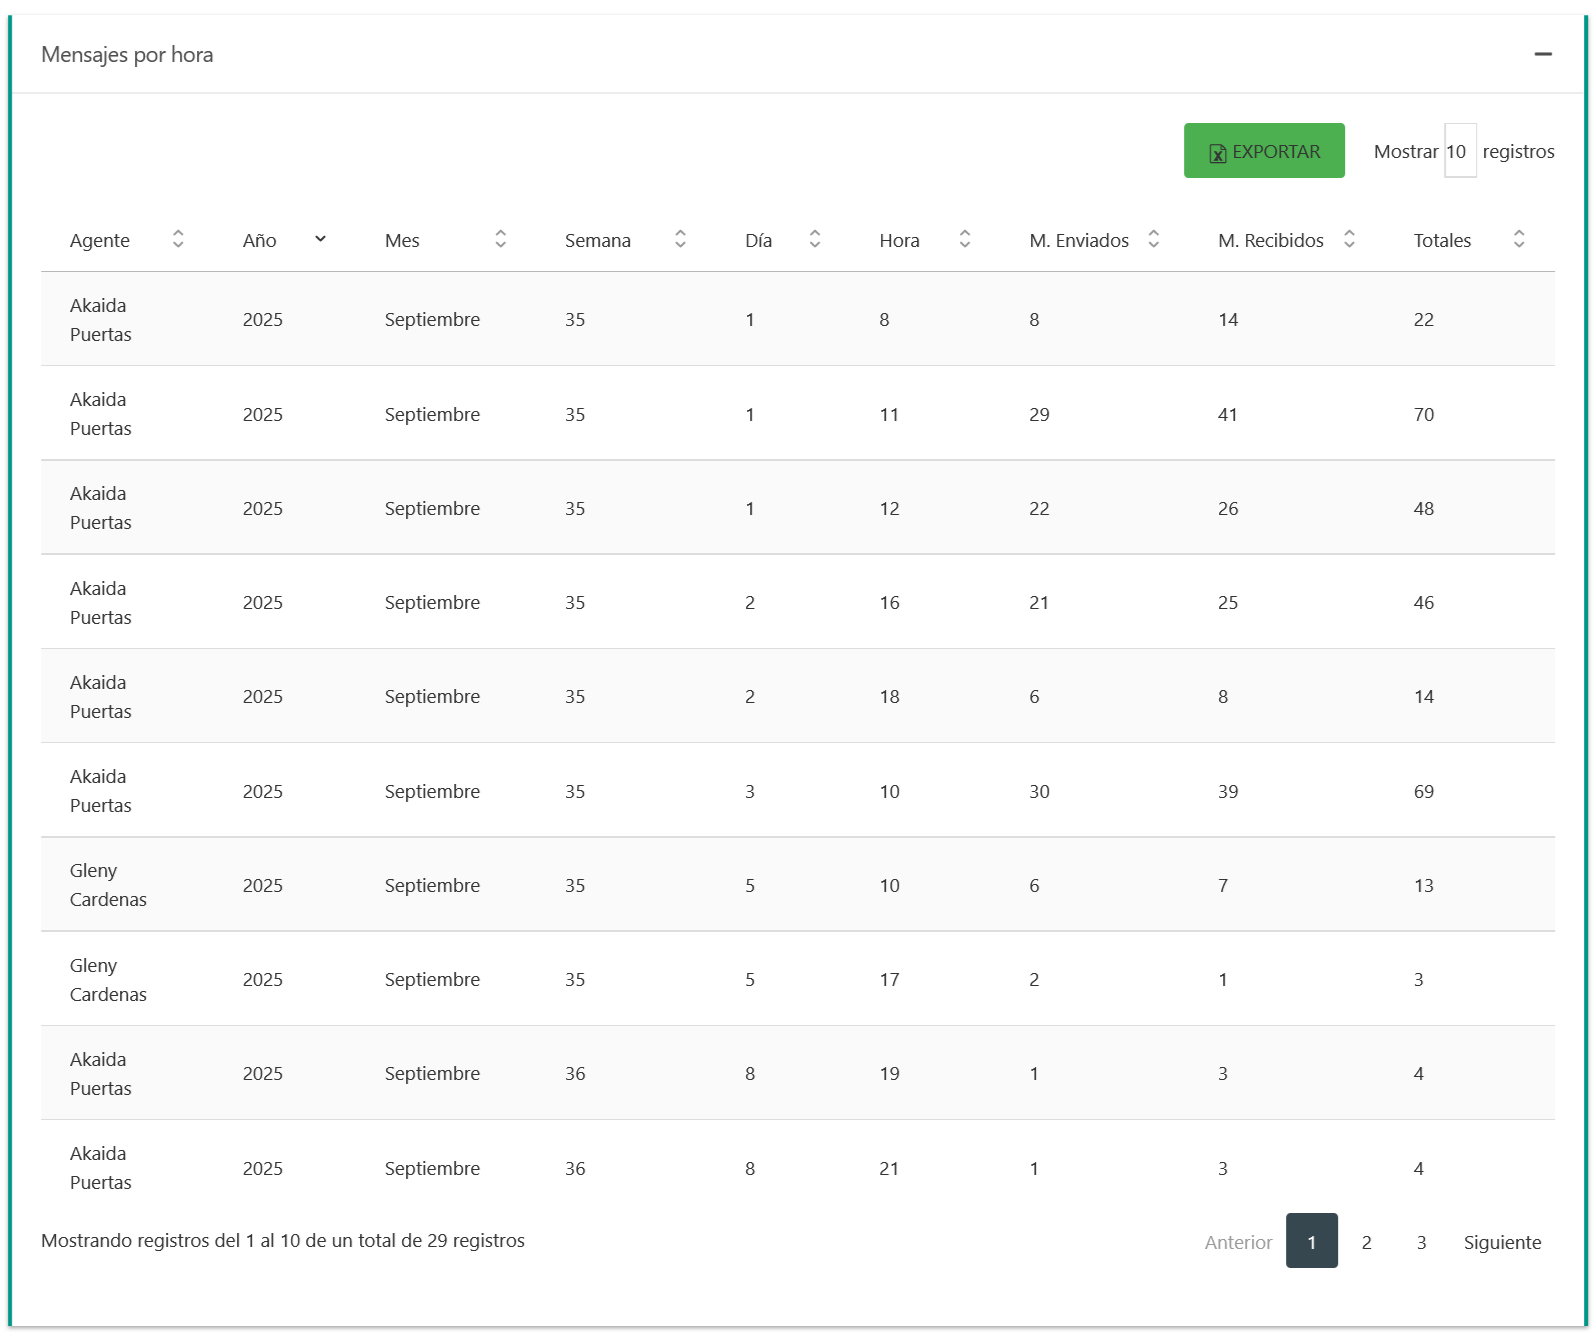
Task: Sort by Día column sort icon
Action: [x=815, y=239]
